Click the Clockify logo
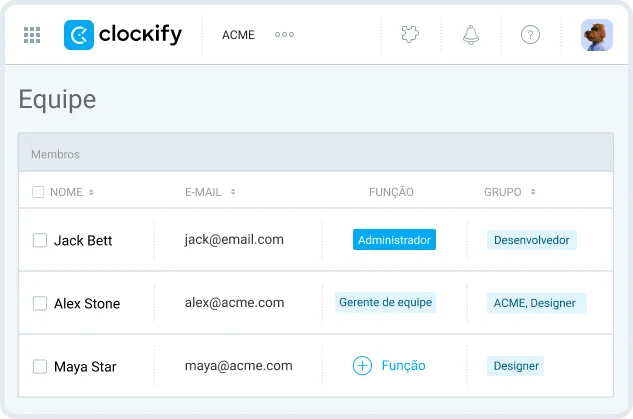The height and width of the screenshot is (419, 633). point(123,35)
